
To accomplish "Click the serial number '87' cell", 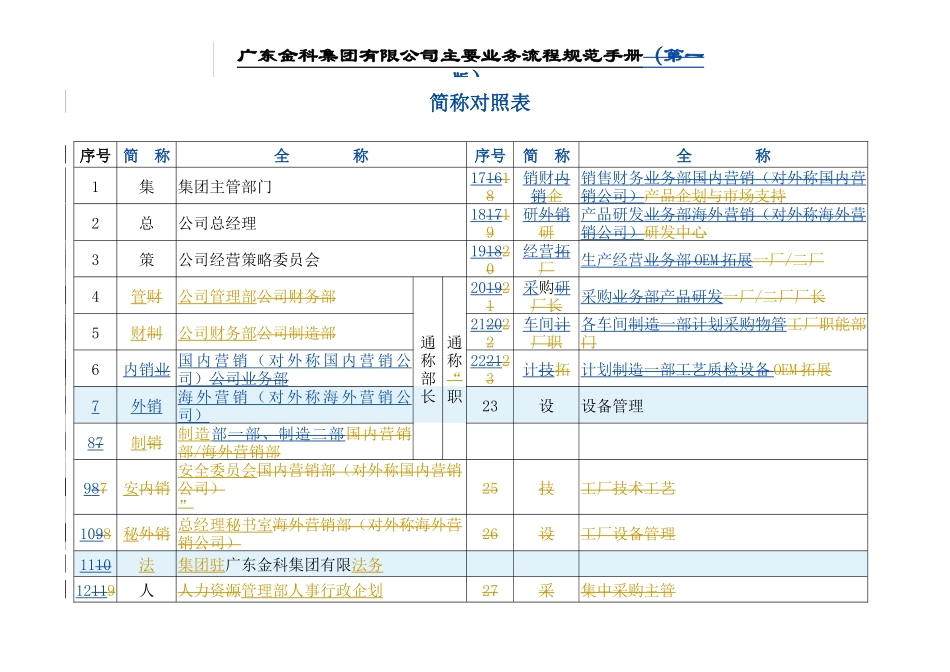I will pos(95,443).
